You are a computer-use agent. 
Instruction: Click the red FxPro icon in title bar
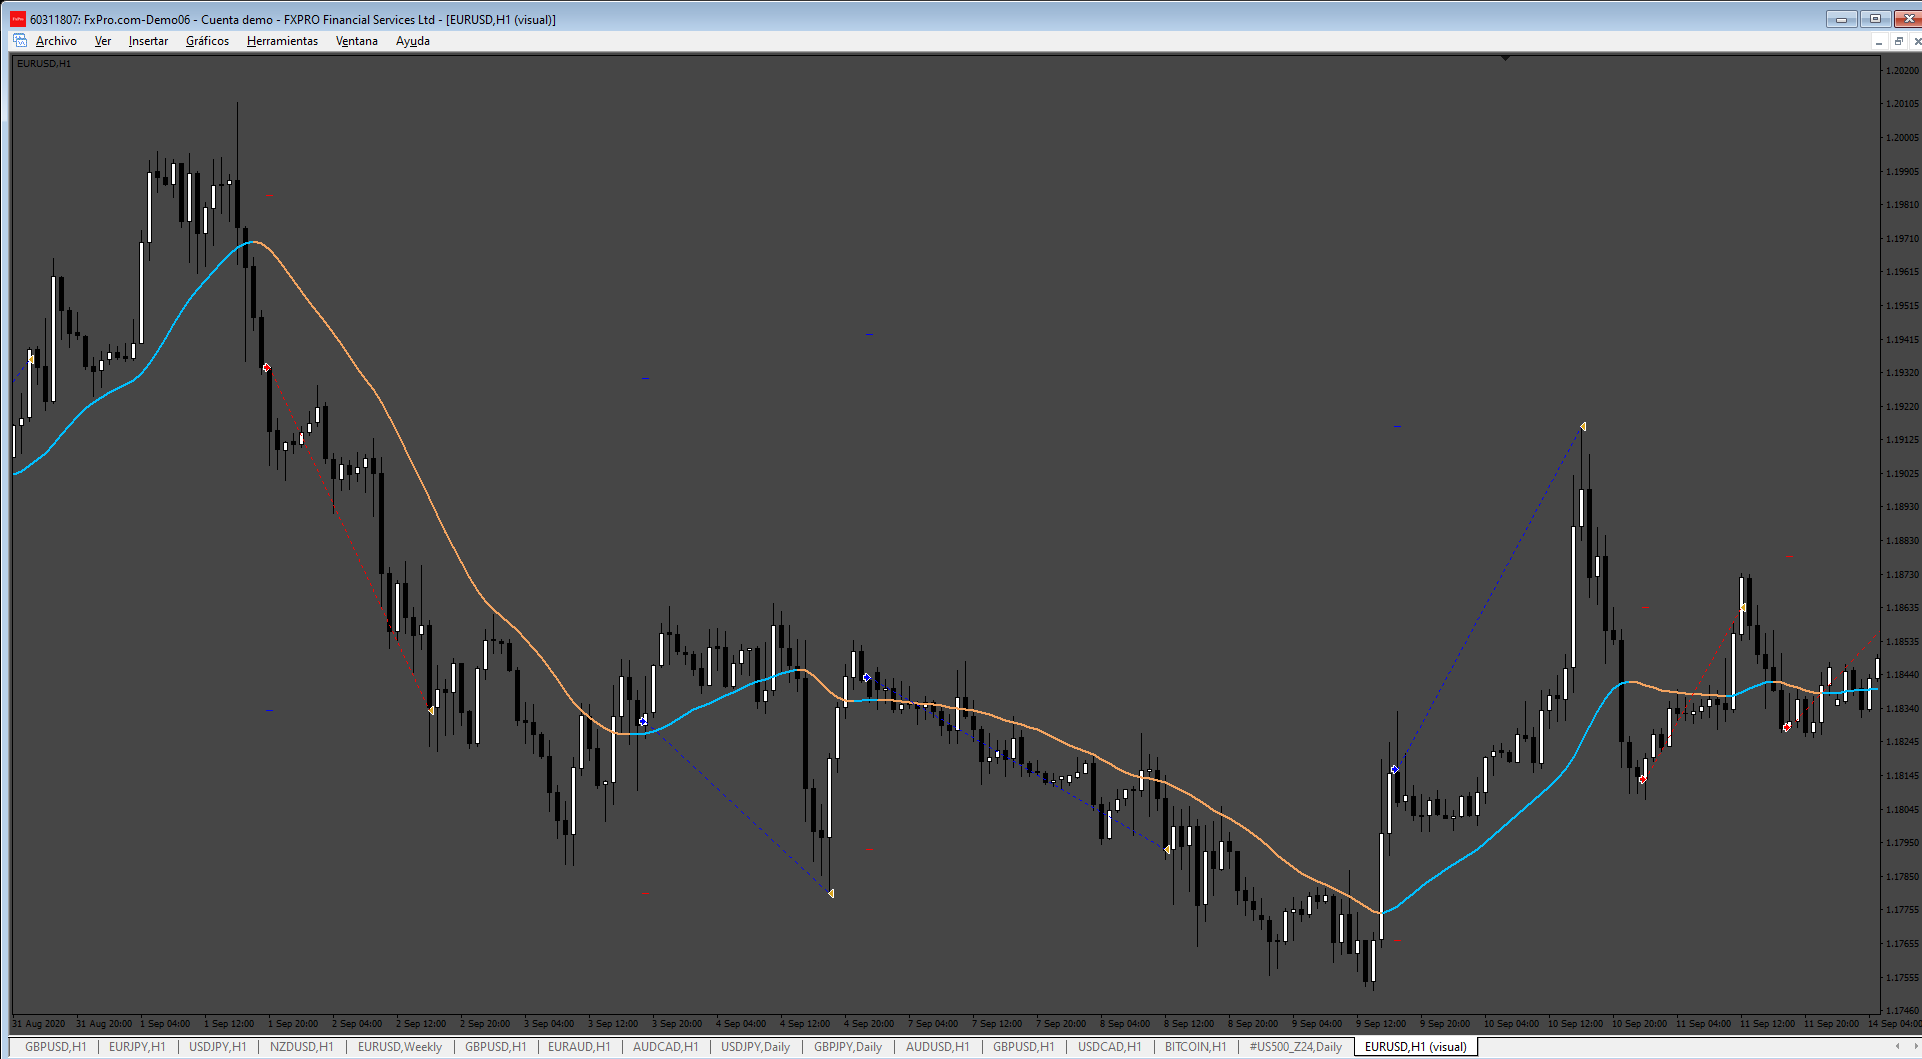[x=18, y=19]
